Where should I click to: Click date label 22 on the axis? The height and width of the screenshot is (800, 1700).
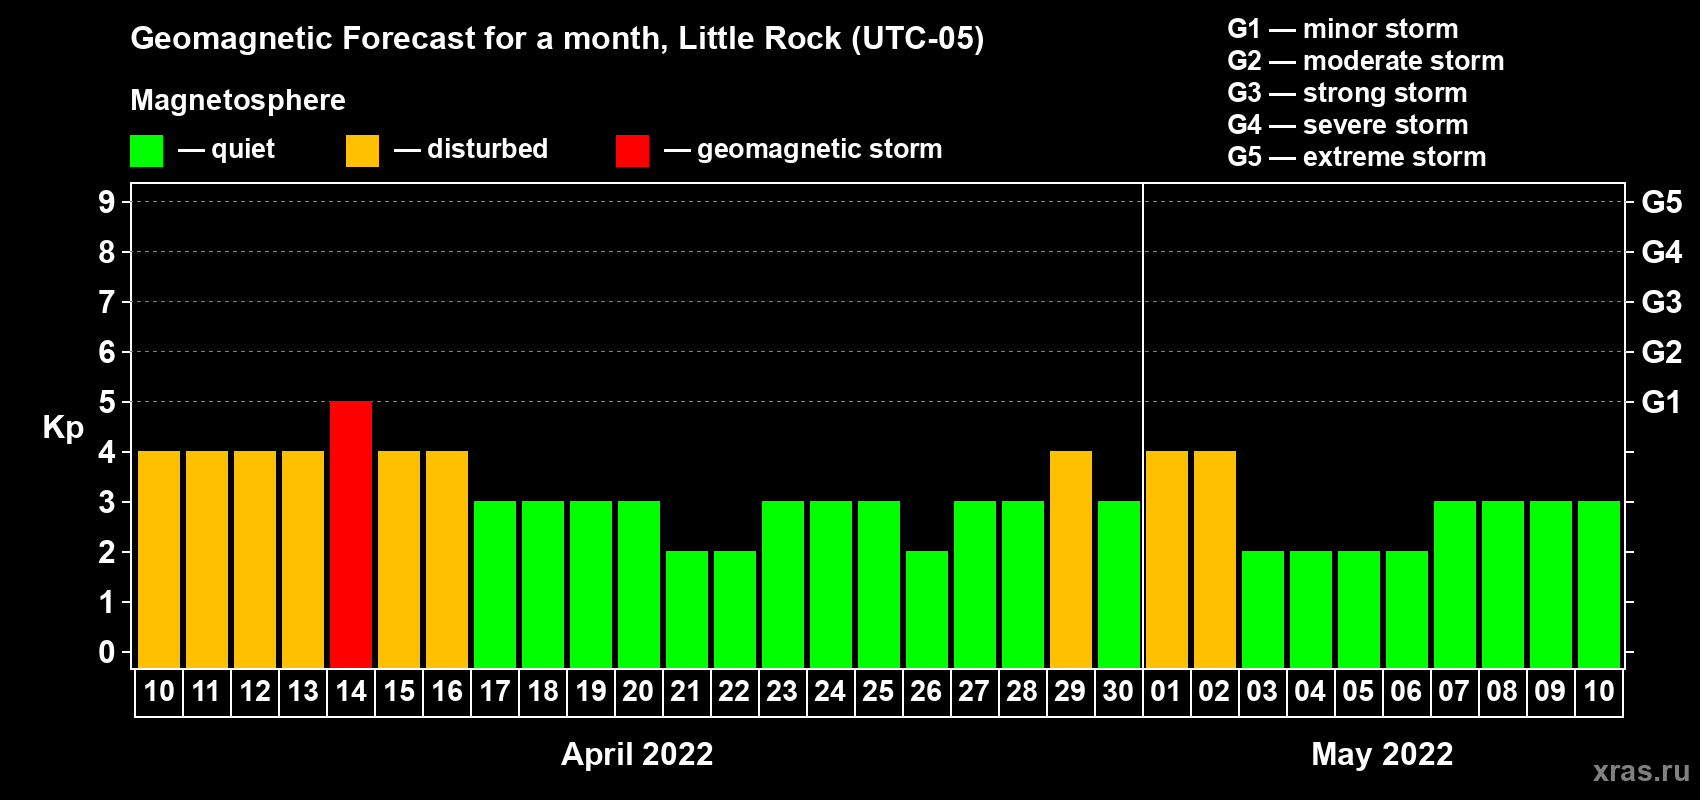click(734, 691)
